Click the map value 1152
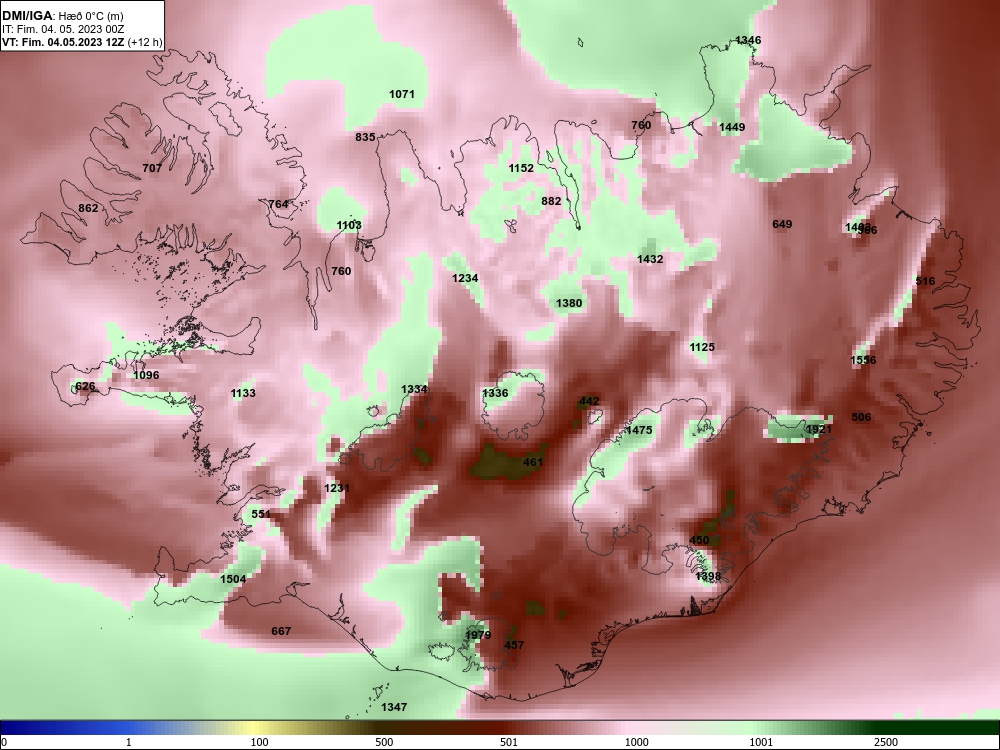 click(521, 168)
